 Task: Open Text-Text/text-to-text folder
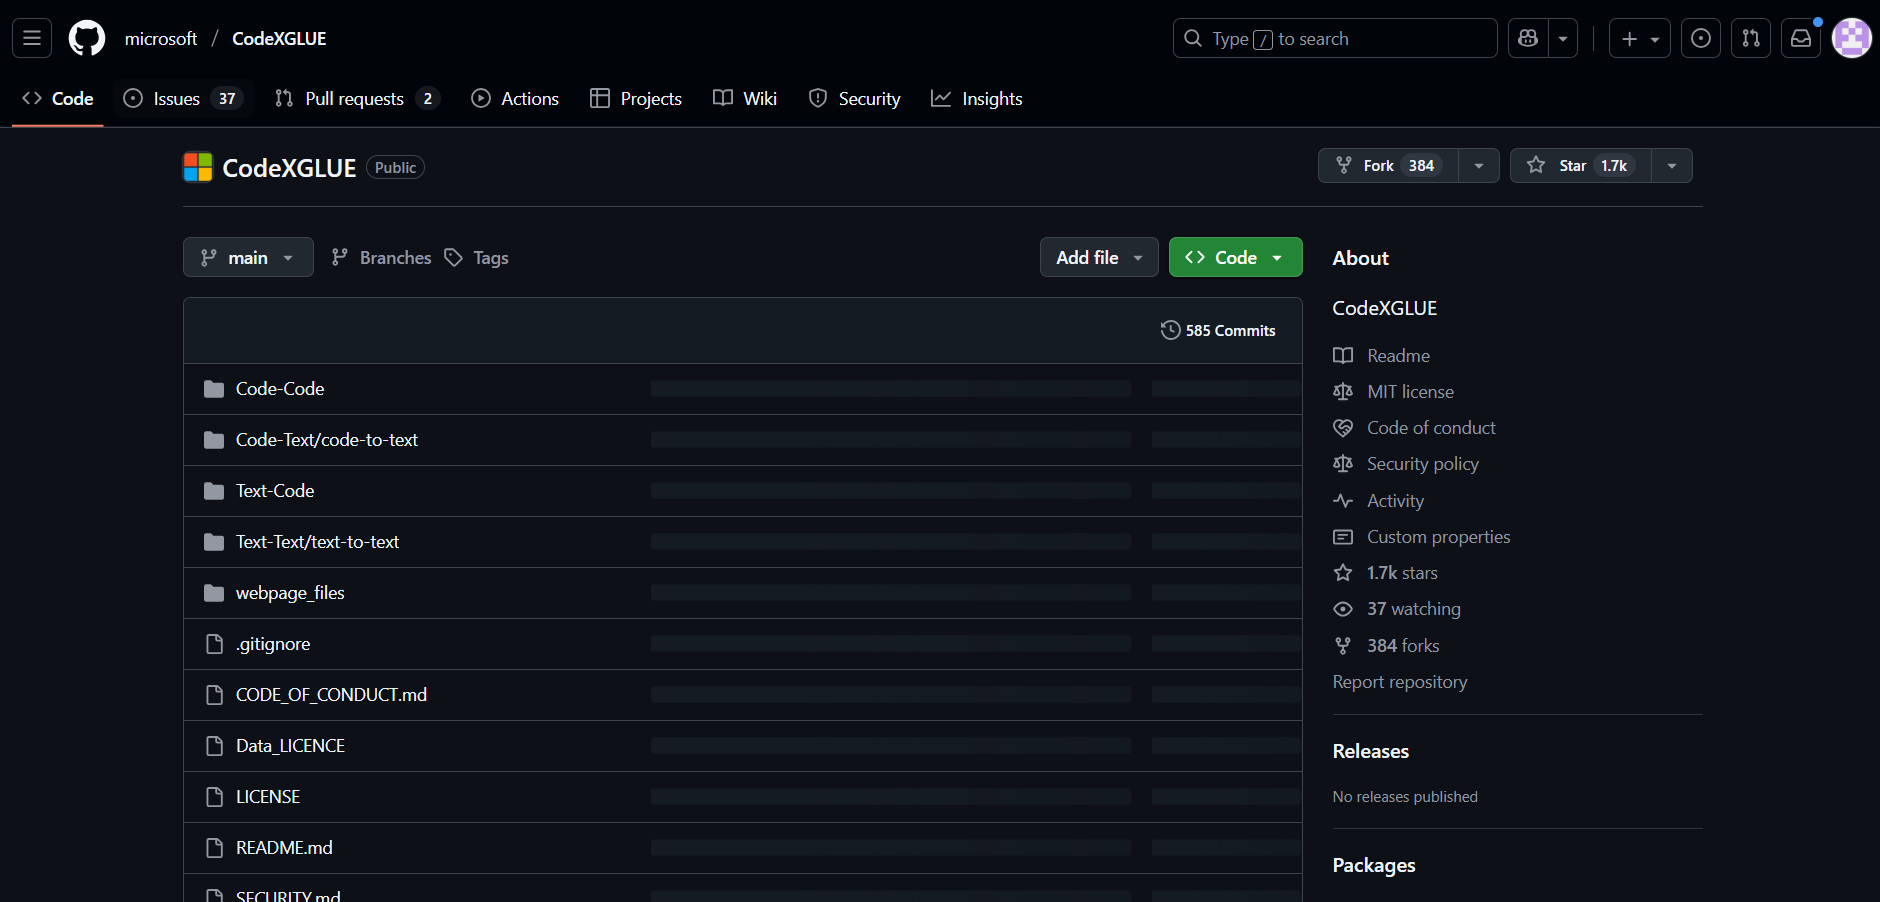317,542
